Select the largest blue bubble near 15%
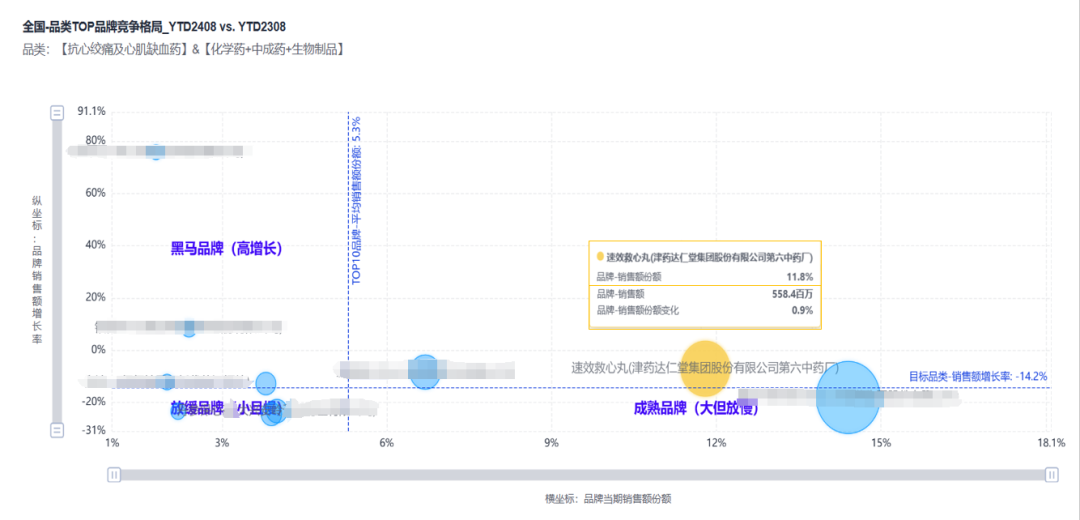Viewport: 1080px width, 520px height. tap(848, 397)
